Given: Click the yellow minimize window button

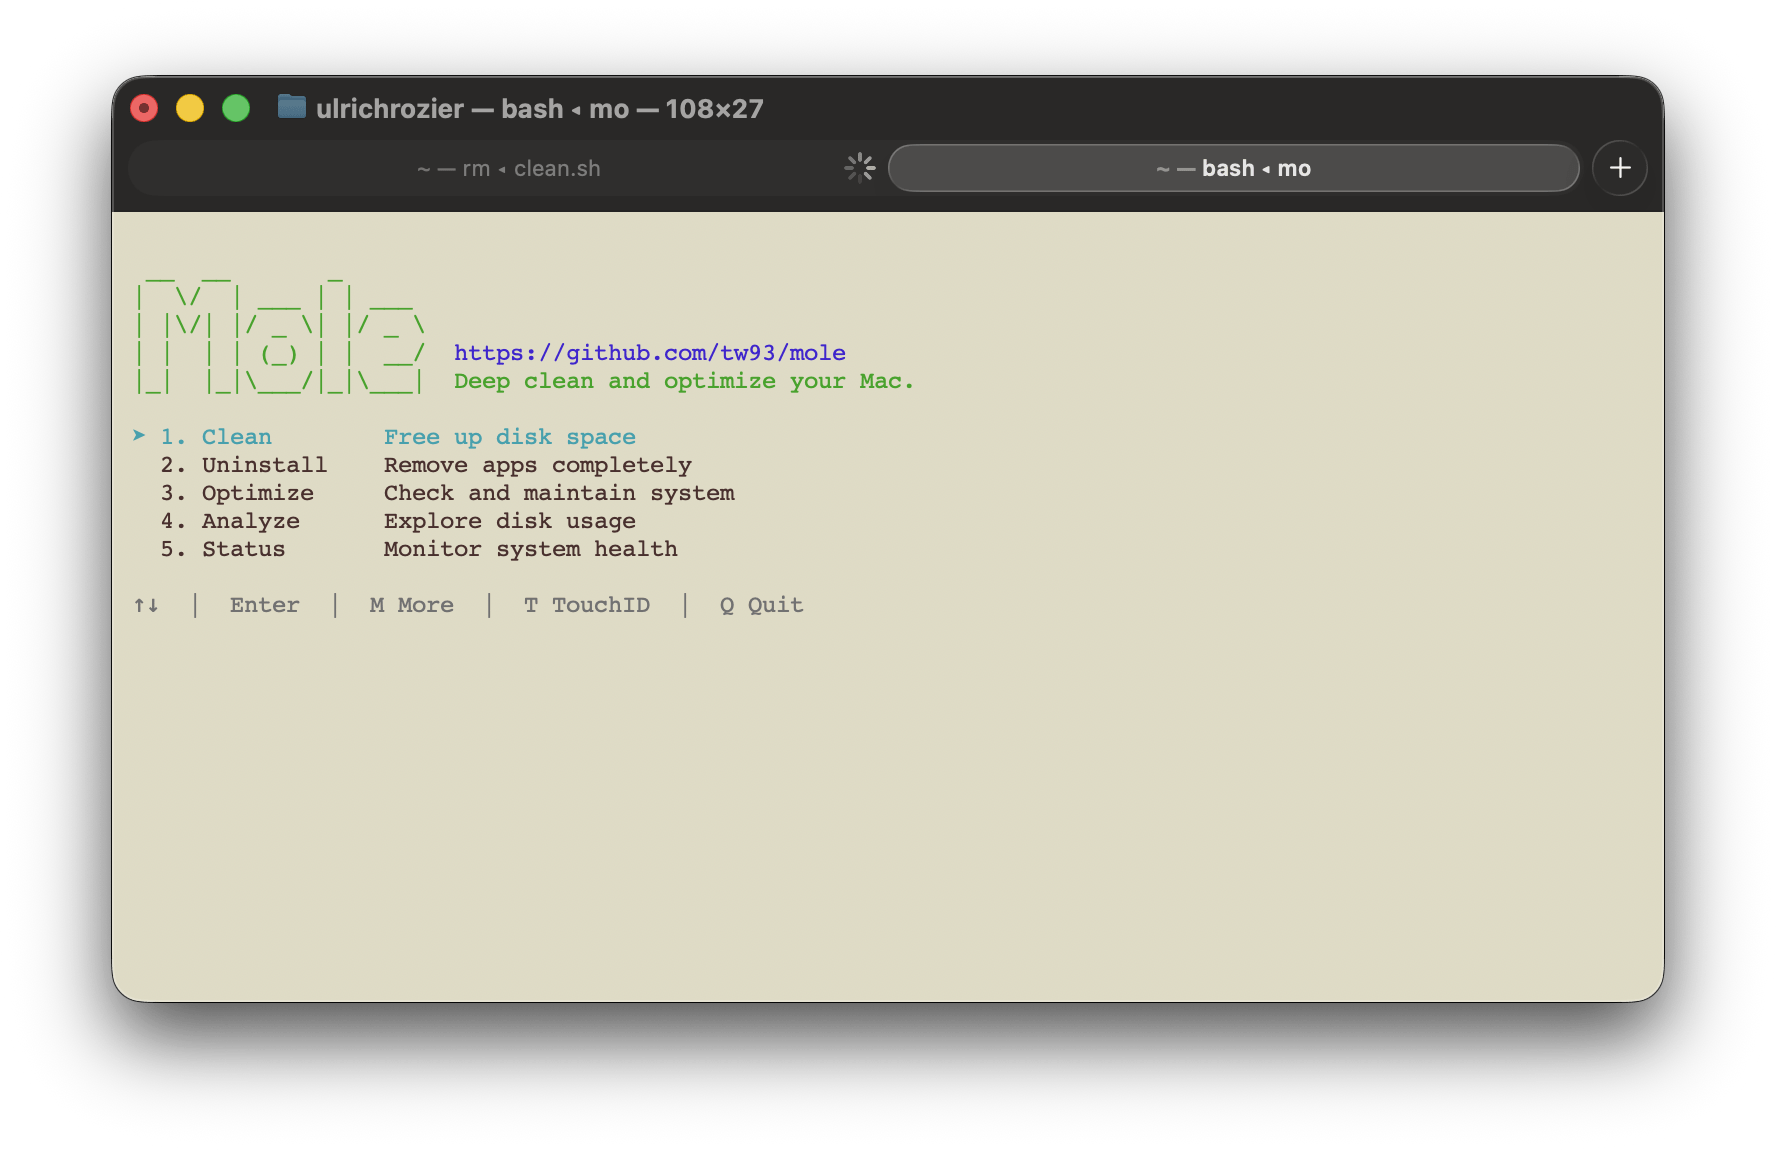Looking at the screenshot, I should coord(190,108).
